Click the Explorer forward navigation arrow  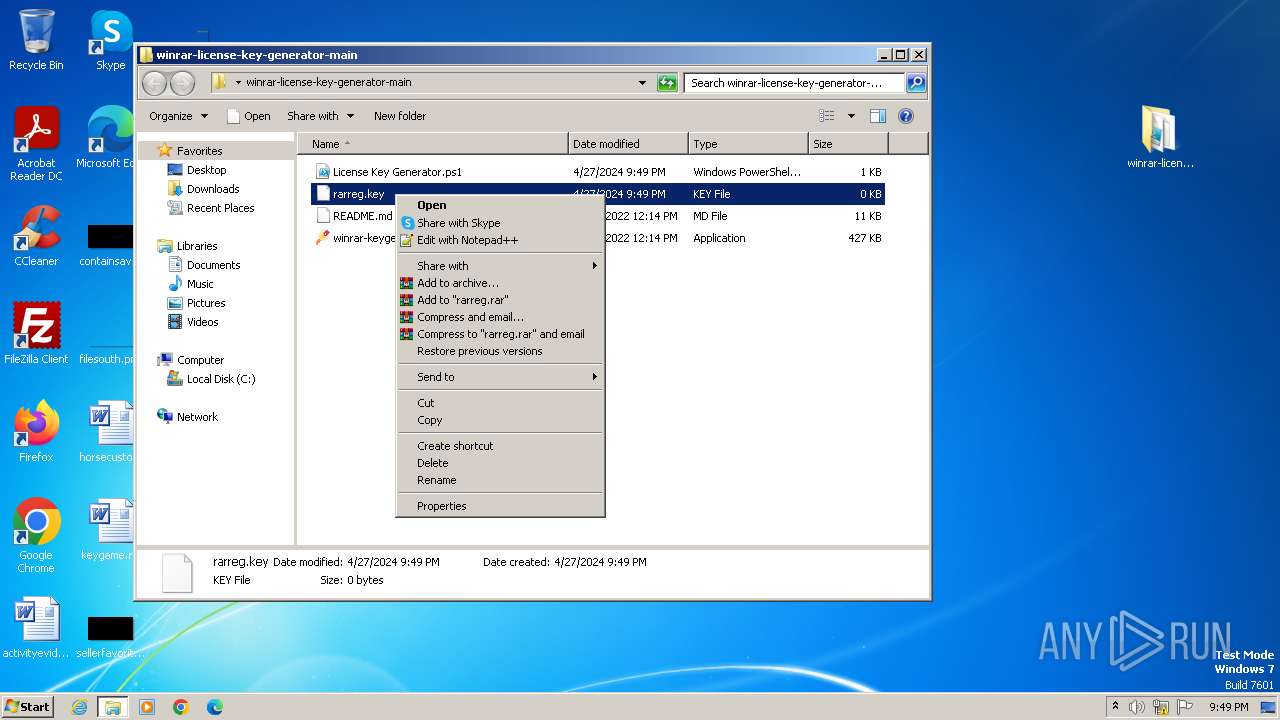tap(182, 83)
